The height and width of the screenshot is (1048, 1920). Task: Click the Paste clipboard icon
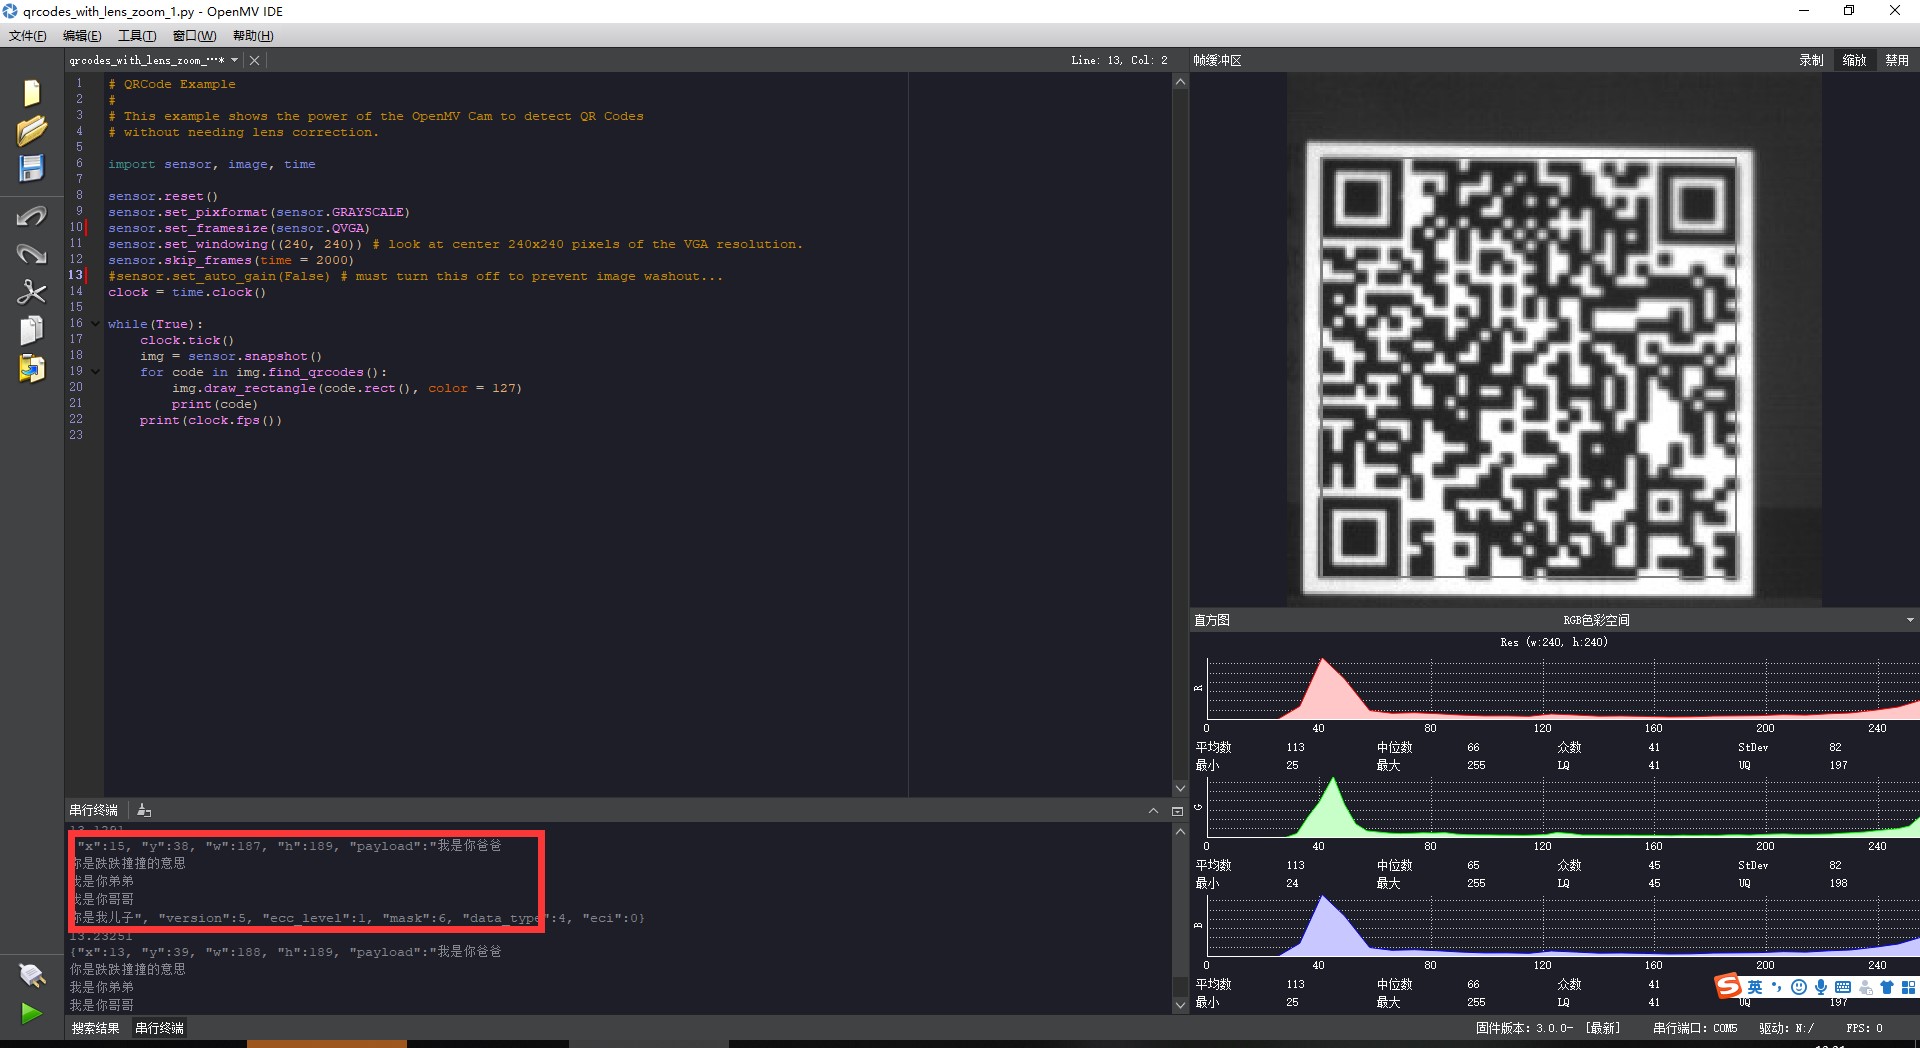pos(32,368)
